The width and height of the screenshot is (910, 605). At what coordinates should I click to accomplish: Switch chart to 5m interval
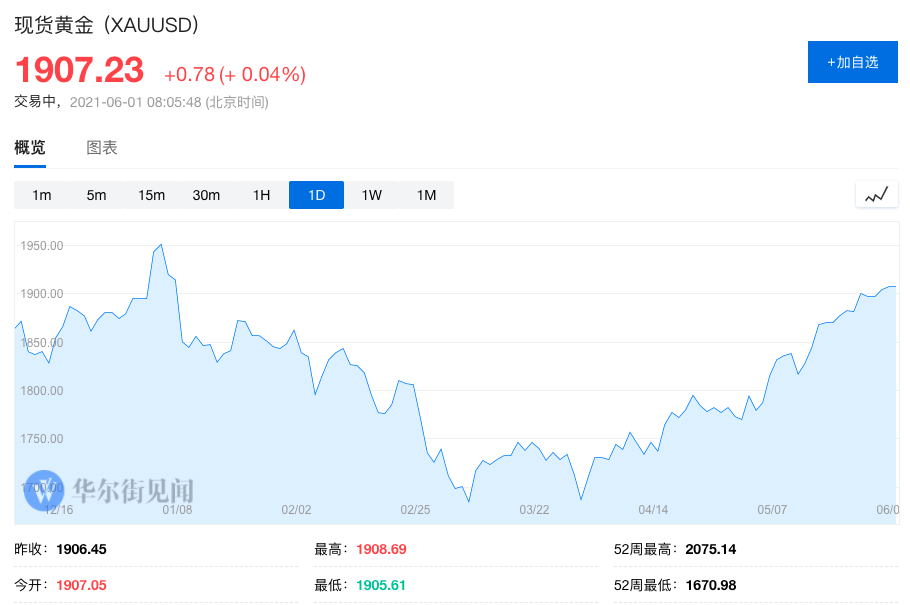pos(96,195)
